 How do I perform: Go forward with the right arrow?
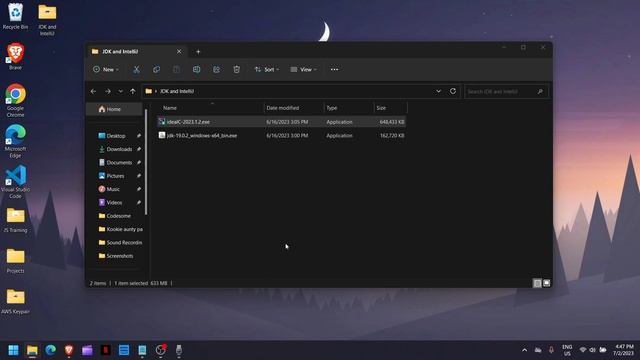[108, 91]
